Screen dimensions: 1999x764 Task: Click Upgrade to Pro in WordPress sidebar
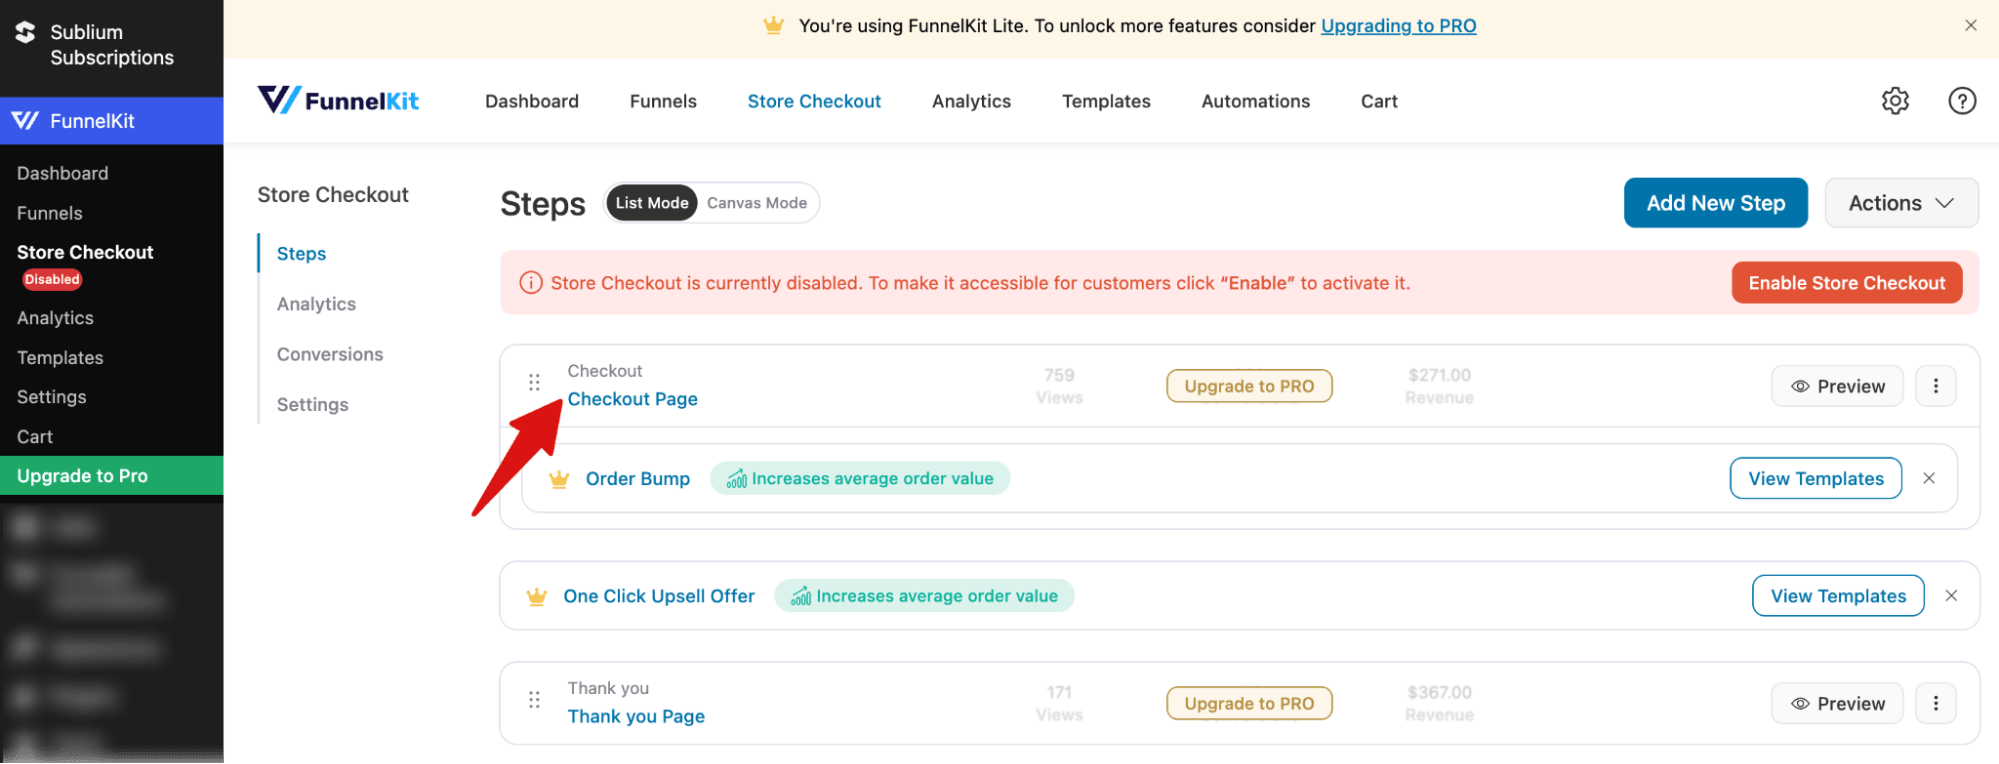(x=111, y=476)
